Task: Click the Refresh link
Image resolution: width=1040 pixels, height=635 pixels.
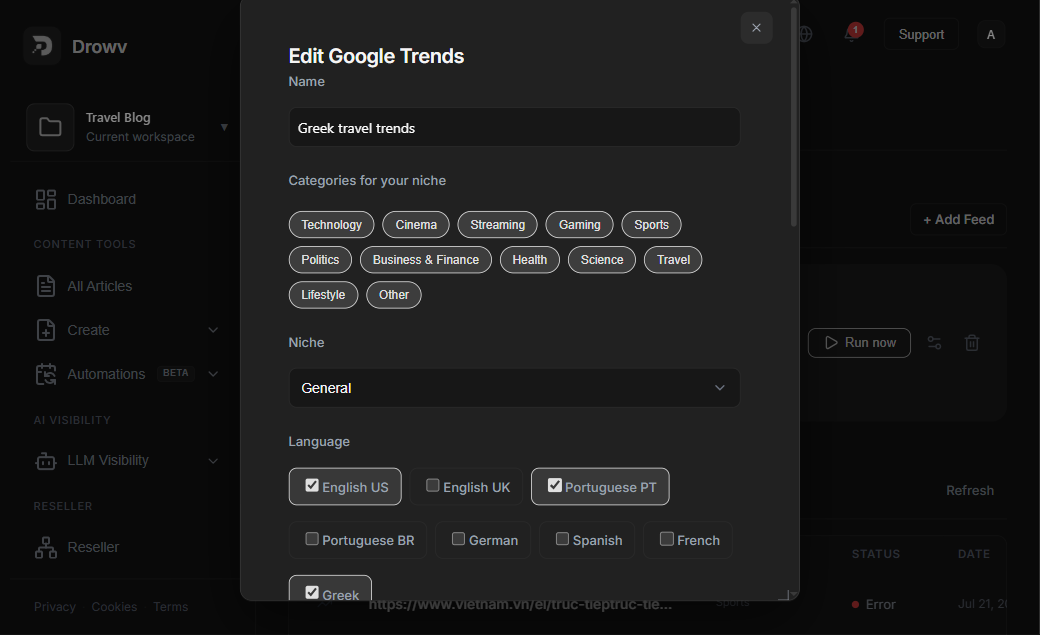Action: pyautogui.click(x=970, y=490)
